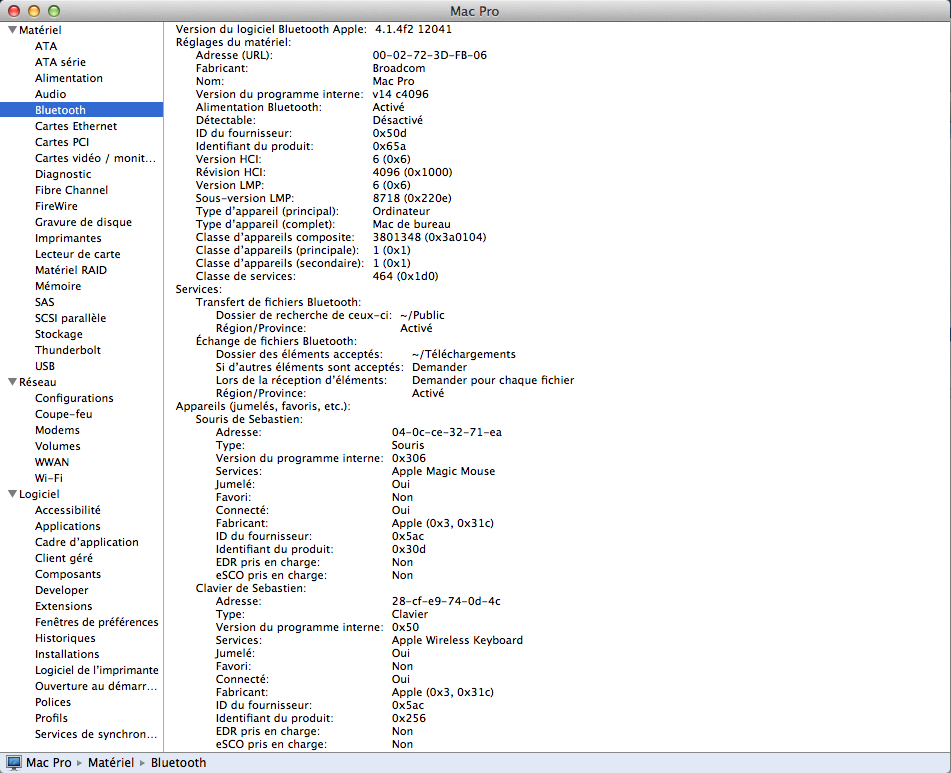
Task: Click the Mac Pro computer icon in path bar
Action: (x=13, y=763)
